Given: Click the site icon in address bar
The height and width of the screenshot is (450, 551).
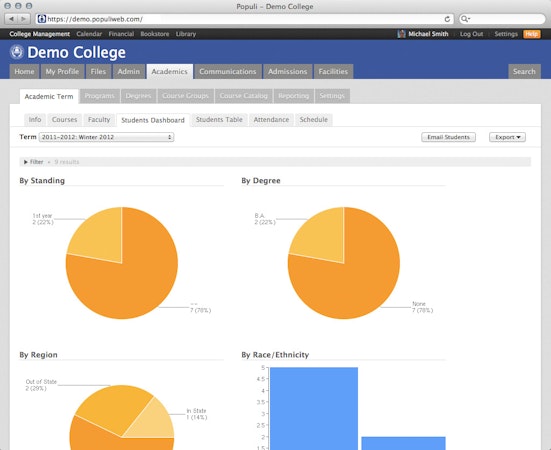Looking at the screenshot, I should tap(42, 19).
